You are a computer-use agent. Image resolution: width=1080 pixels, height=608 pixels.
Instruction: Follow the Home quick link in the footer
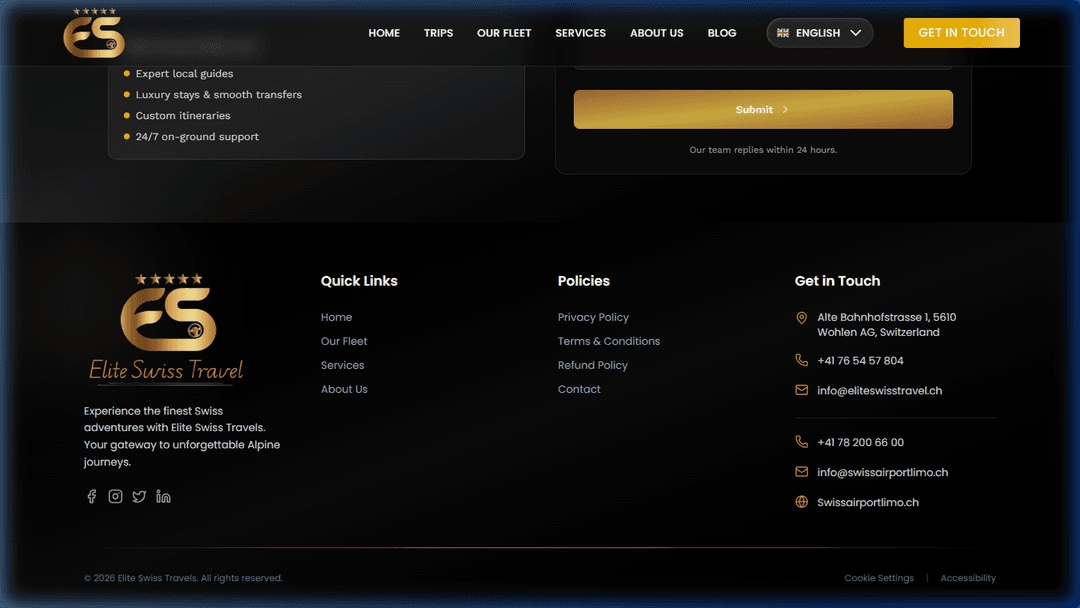click(x=336, y=317)
